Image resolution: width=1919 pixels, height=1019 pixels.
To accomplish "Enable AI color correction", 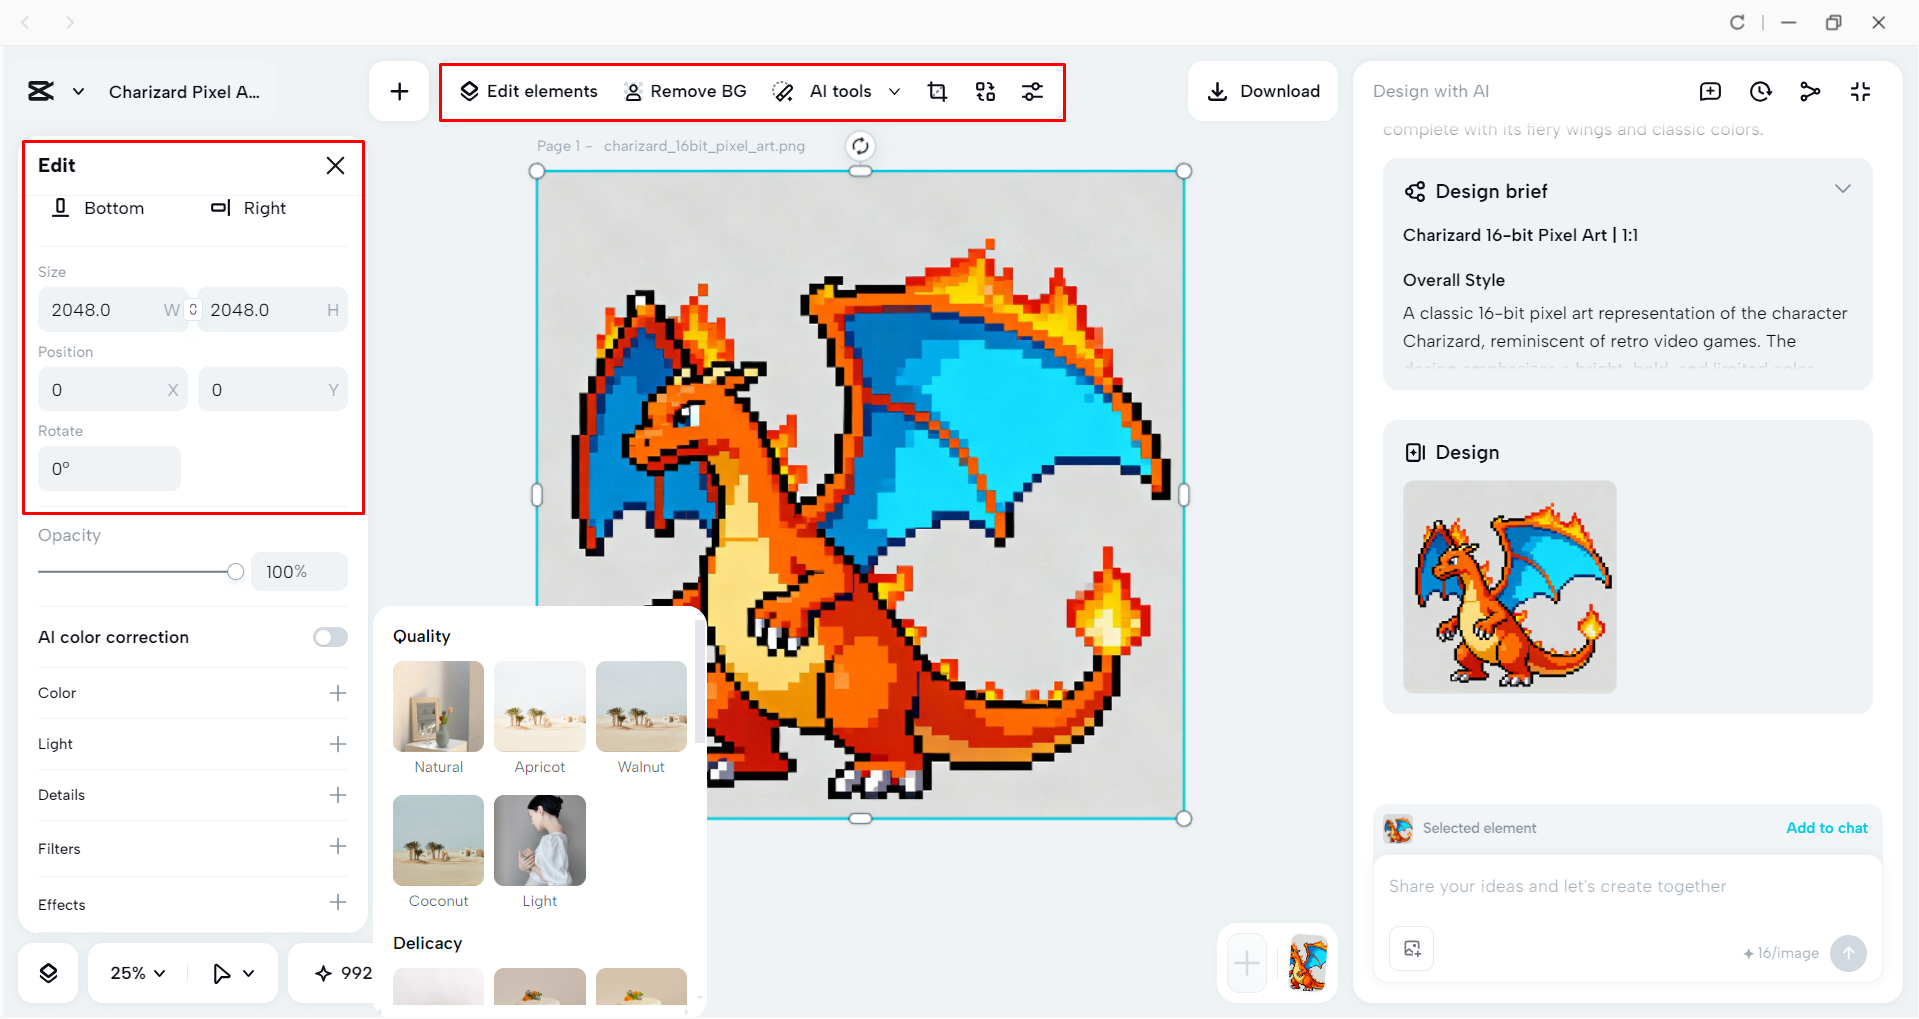I will click(x=330, y=636).
